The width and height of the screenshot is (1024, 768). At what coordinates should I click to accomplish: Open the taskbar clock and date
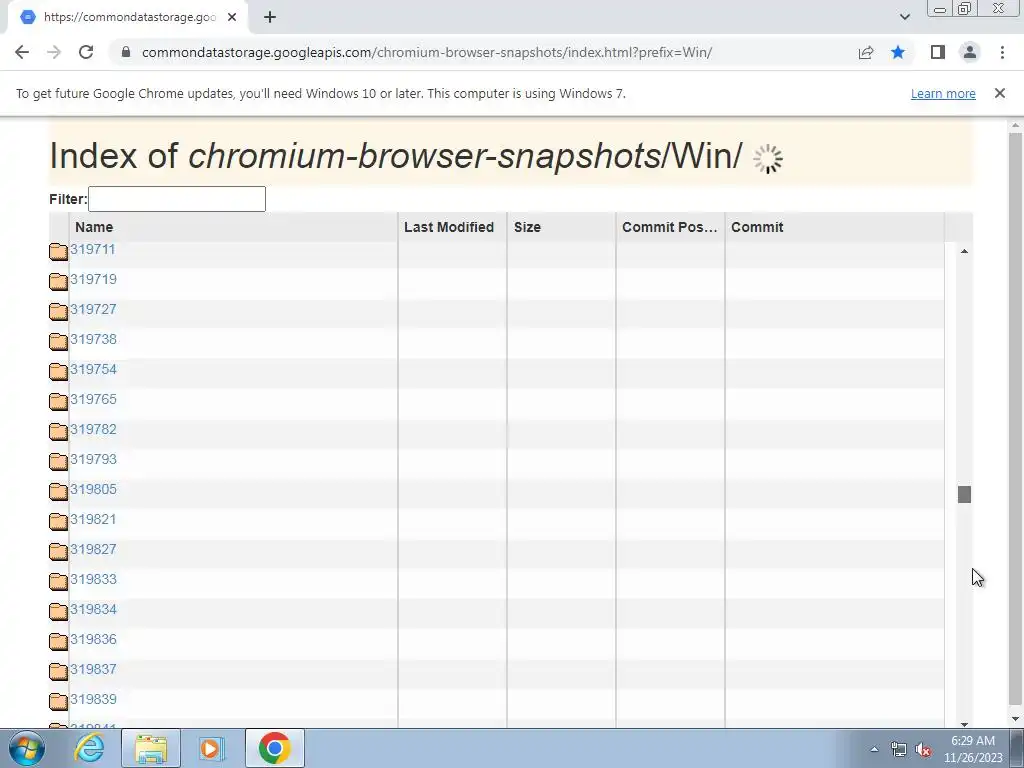click(x=972, y=749)
